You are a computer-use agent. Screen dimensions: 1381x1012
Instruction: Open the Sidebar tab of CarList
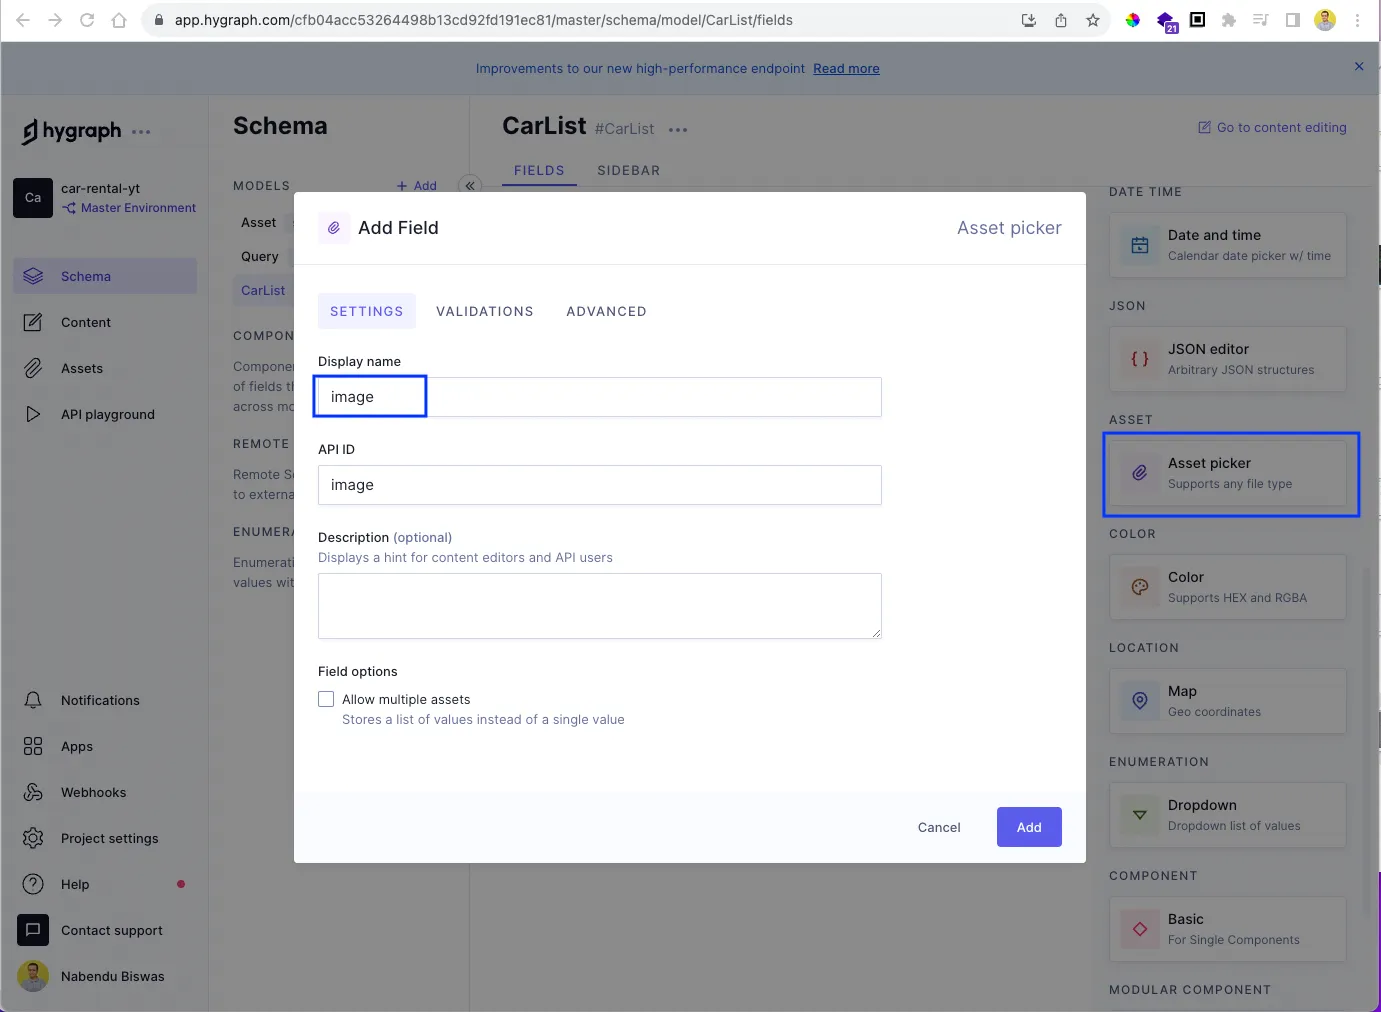coord(629,171)
